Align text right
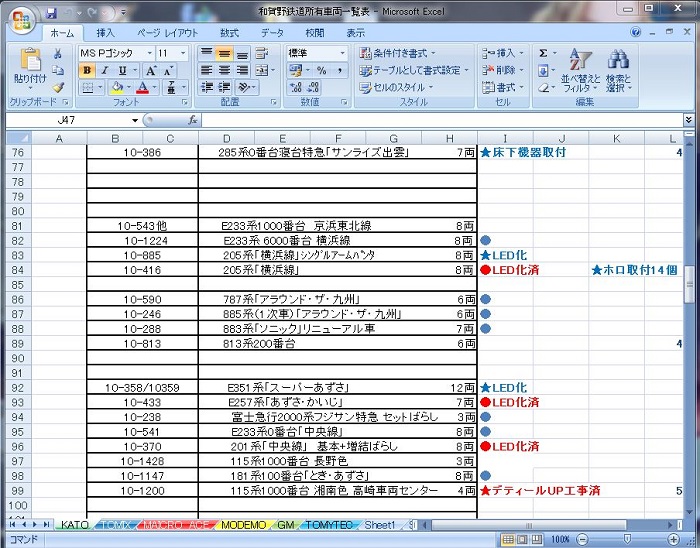Image resolution: width=700 pixels, height=548 pixels. (x=242, y=71)
